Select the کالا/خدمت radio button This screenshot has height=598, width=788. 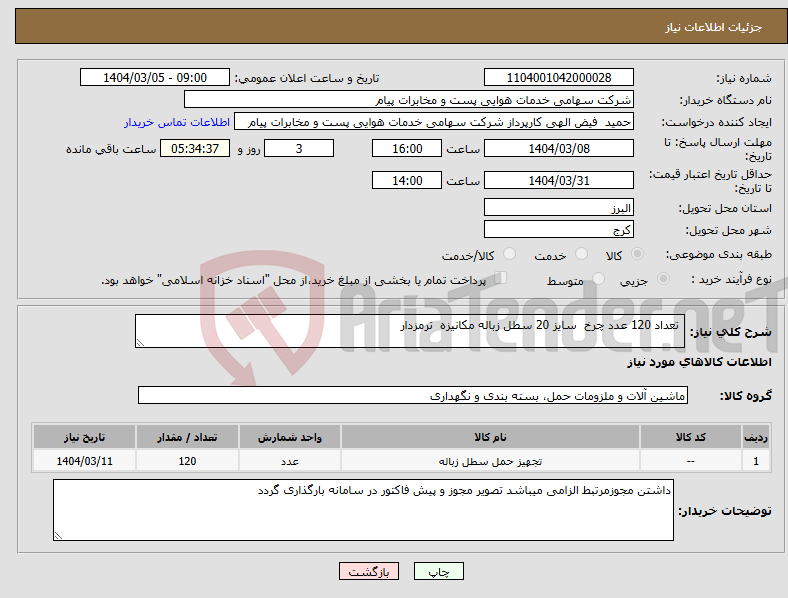pyautogui.click(x=510, y=254)
